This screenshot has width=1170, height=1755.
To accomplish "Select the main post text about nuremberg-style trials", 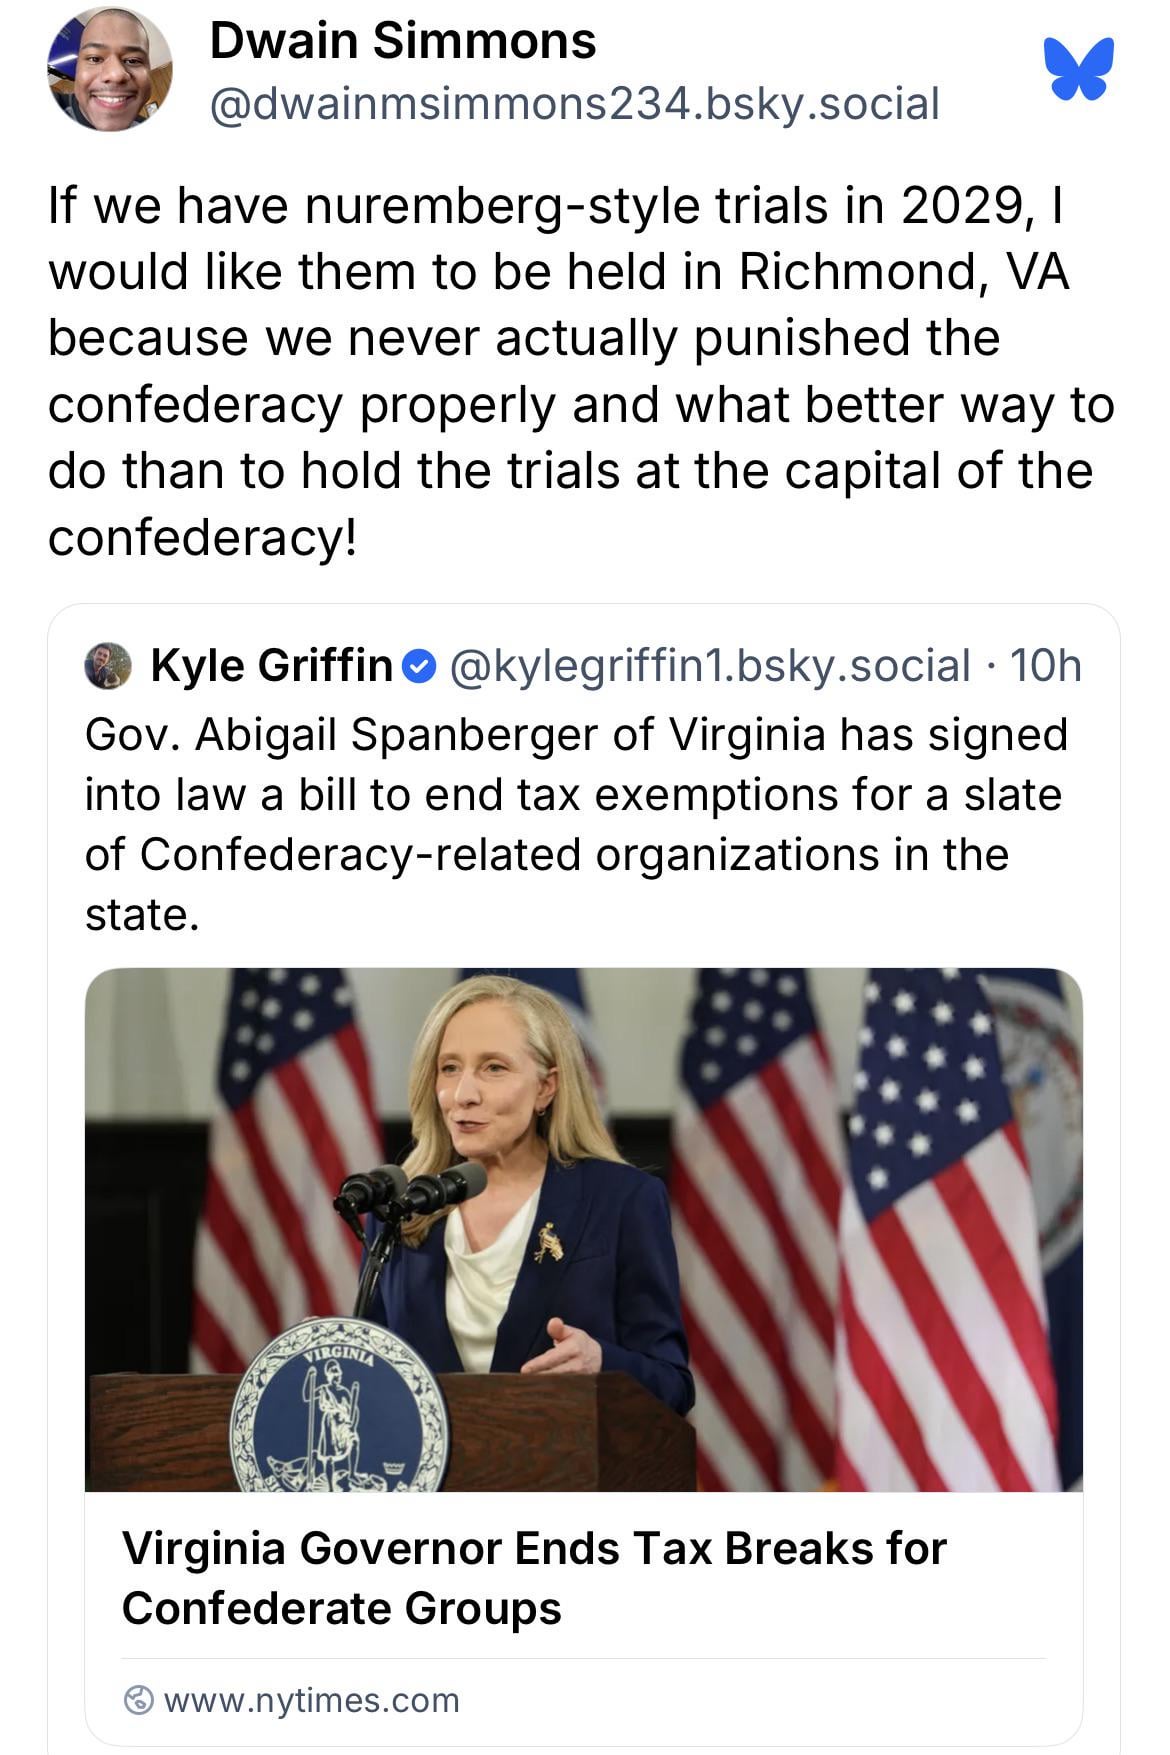I will [x=580, y=371].
